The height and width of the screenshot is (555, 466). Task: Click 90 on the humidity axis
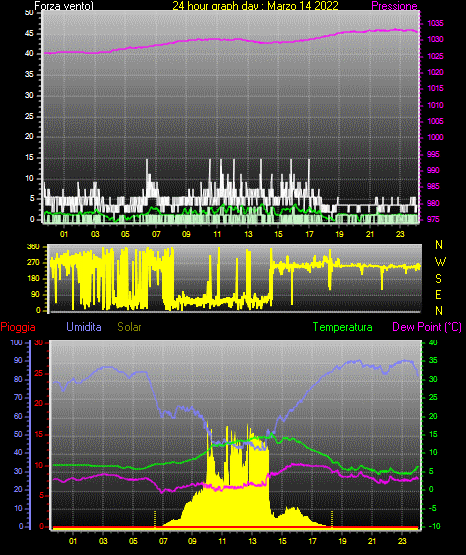(x=18, y=360)
